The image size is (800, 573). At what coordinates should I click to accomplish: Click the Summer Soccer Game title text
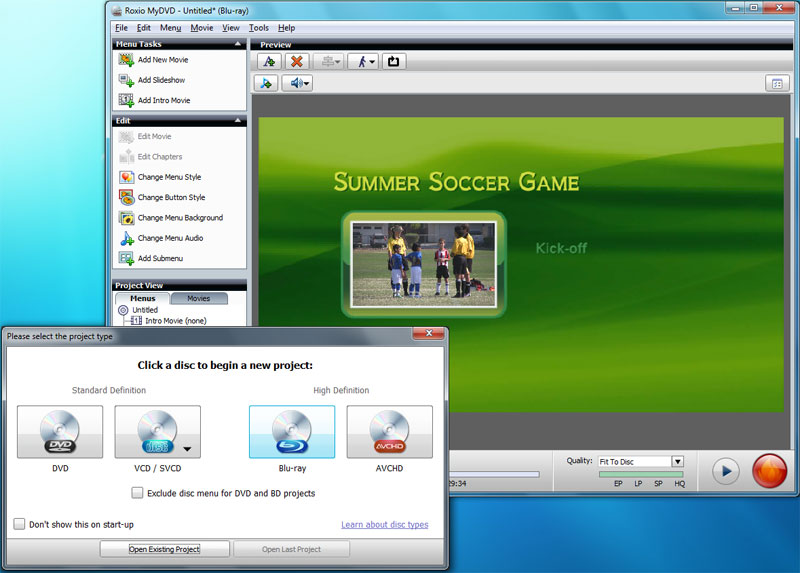[456, 182]
